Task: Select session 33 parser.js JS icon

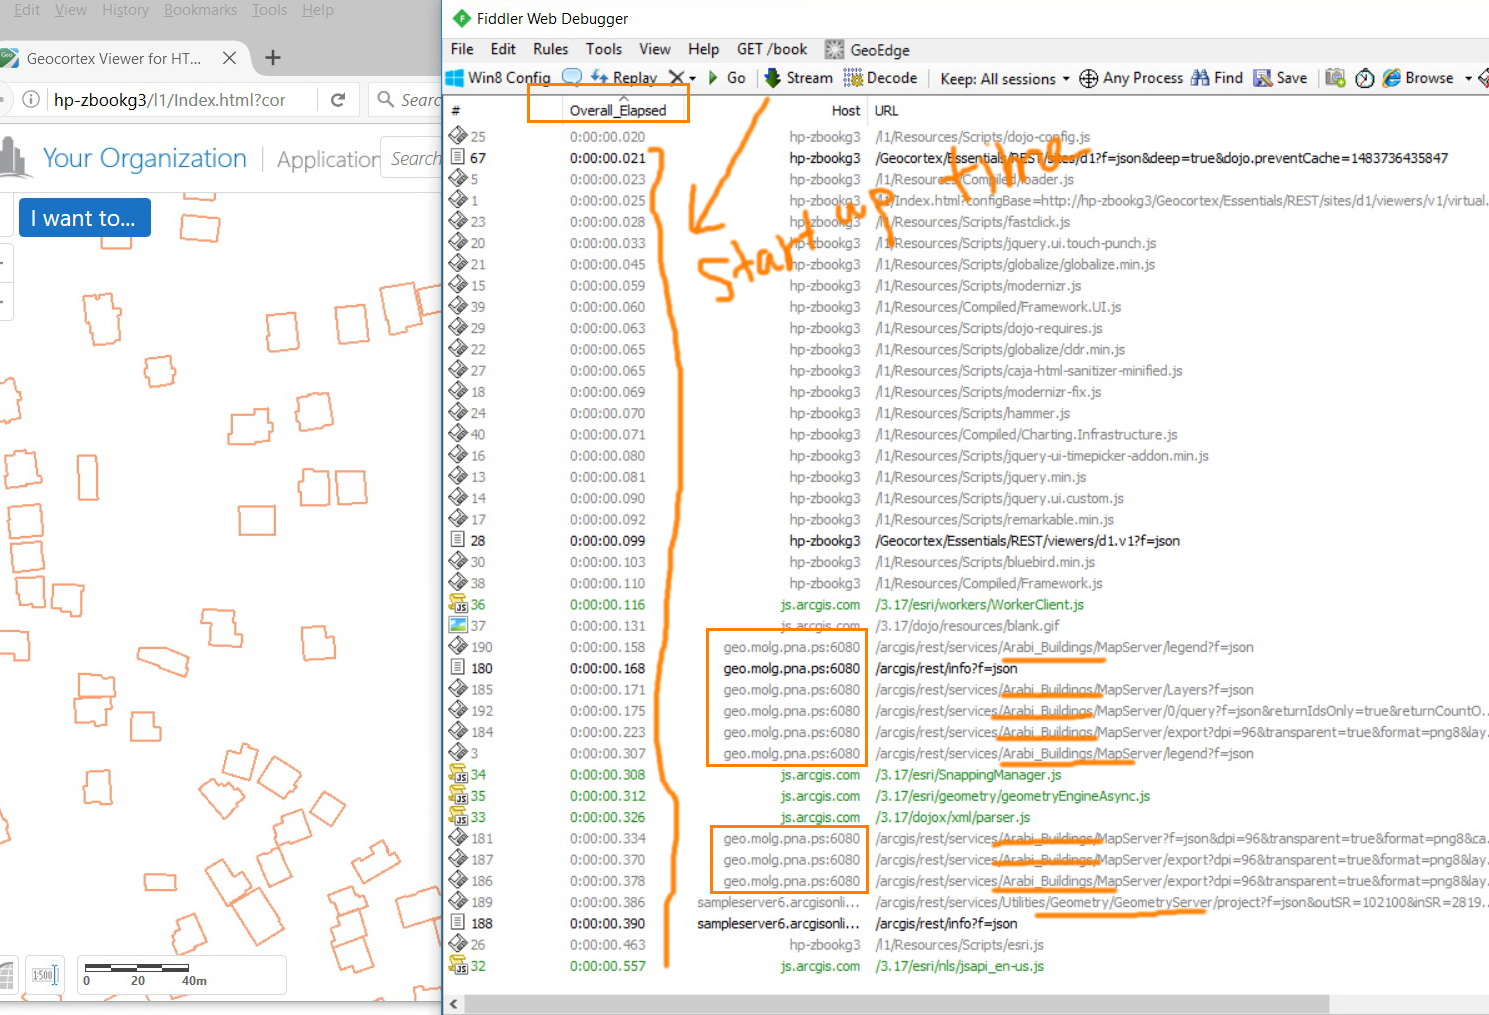Action: [x=459, y=816]
